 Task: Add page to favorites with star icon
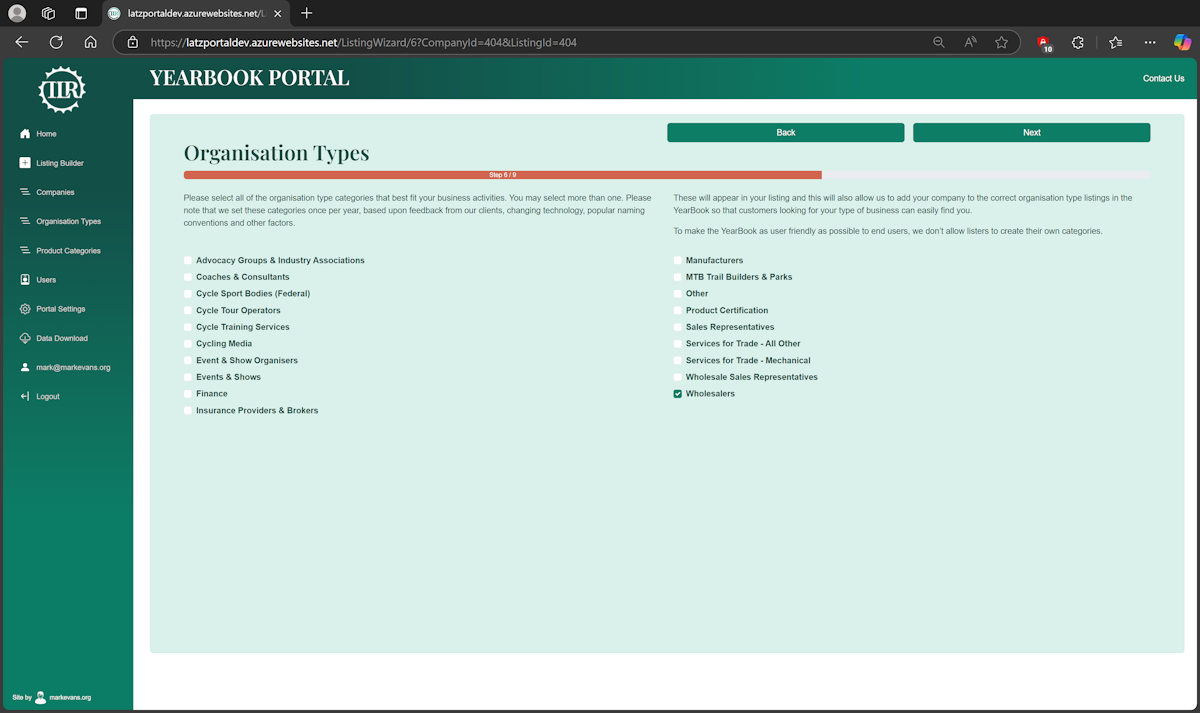click(x=1001, y=43)
